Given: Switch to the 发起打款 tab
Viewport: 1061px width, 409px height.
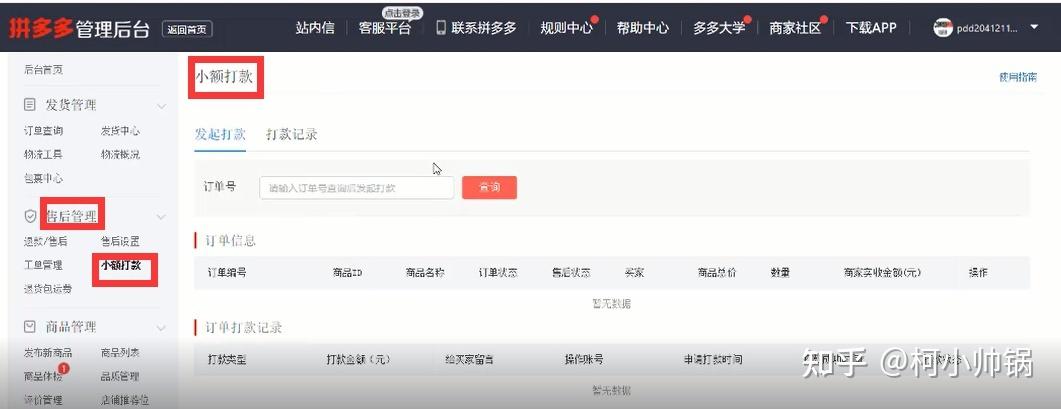Looking at the screenshot, I should pyautogui.click(x=220, y=134).
